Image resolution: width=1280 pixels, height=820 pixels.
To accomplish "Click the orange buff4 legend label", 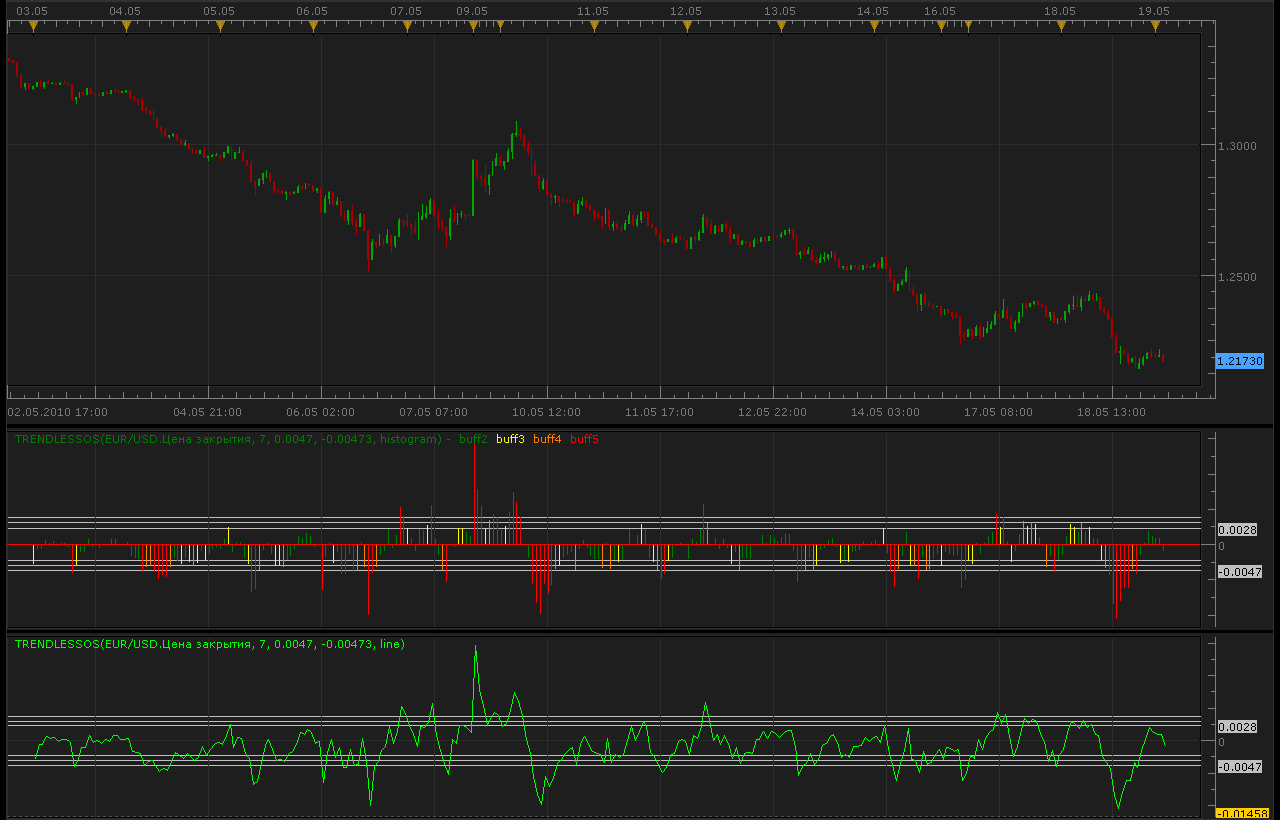I will point(547,439).
